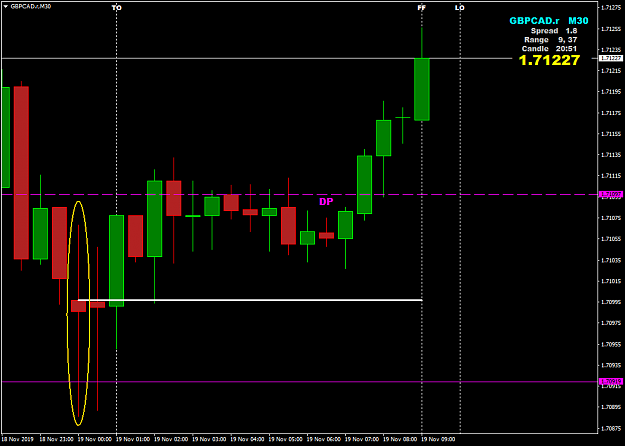Screen dimensions: 625x446
Task: Select the LO vertical line label
Action: [x=460, y=8]
